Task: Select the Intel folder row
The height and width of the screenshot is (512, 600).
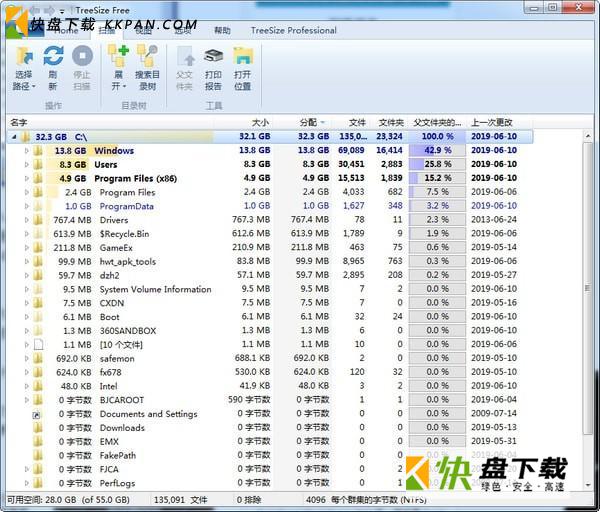Action: [272, 386]
